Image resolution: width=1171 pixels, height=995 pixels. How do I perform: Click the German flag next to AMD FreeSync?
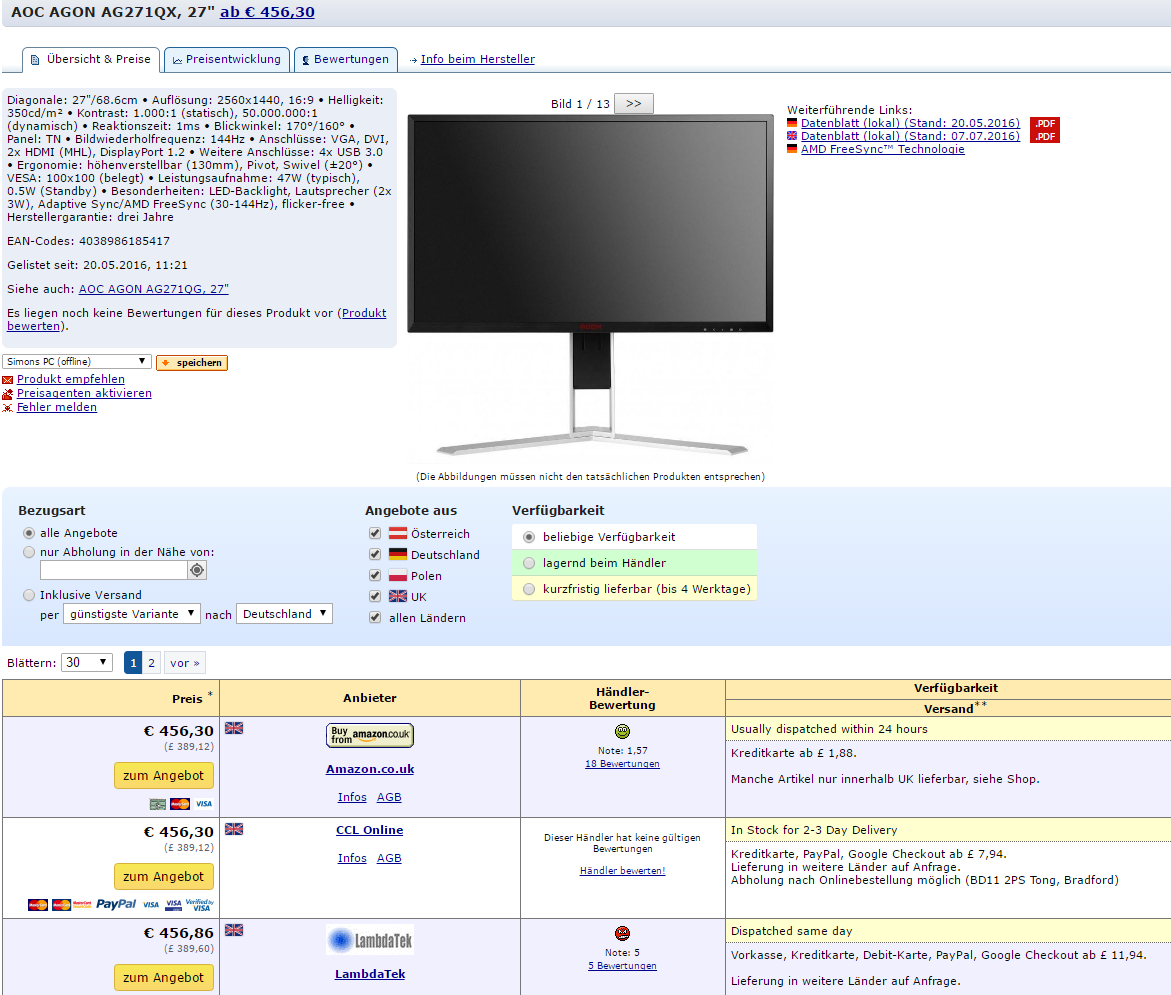pos(792,149)
